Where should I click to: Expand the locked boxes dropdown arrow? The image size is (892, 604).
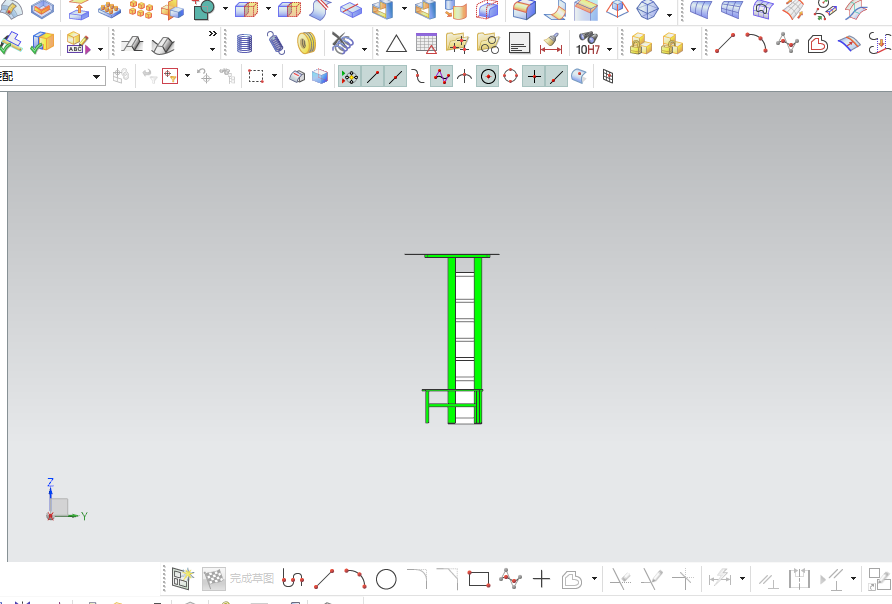(693, 49)
